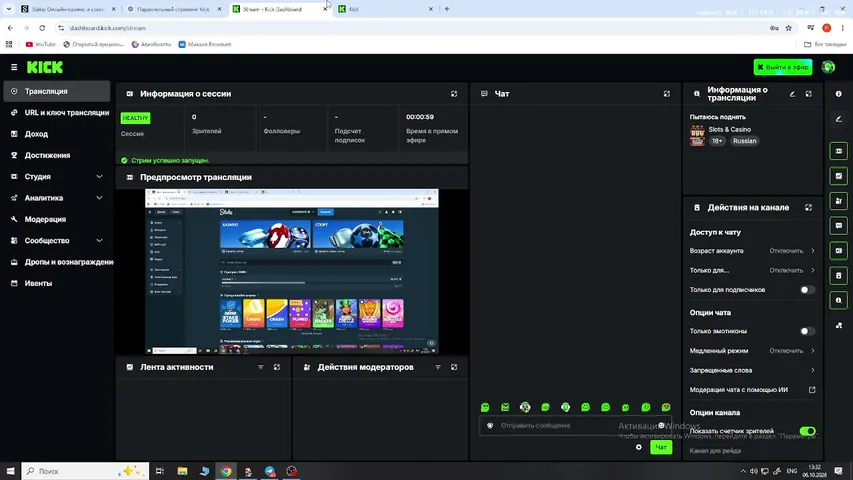Click the Windows taskbar search box
Image resolution: width=853 pixels, height=480 pixels.
pyautogui.click(x=85, y=471)
